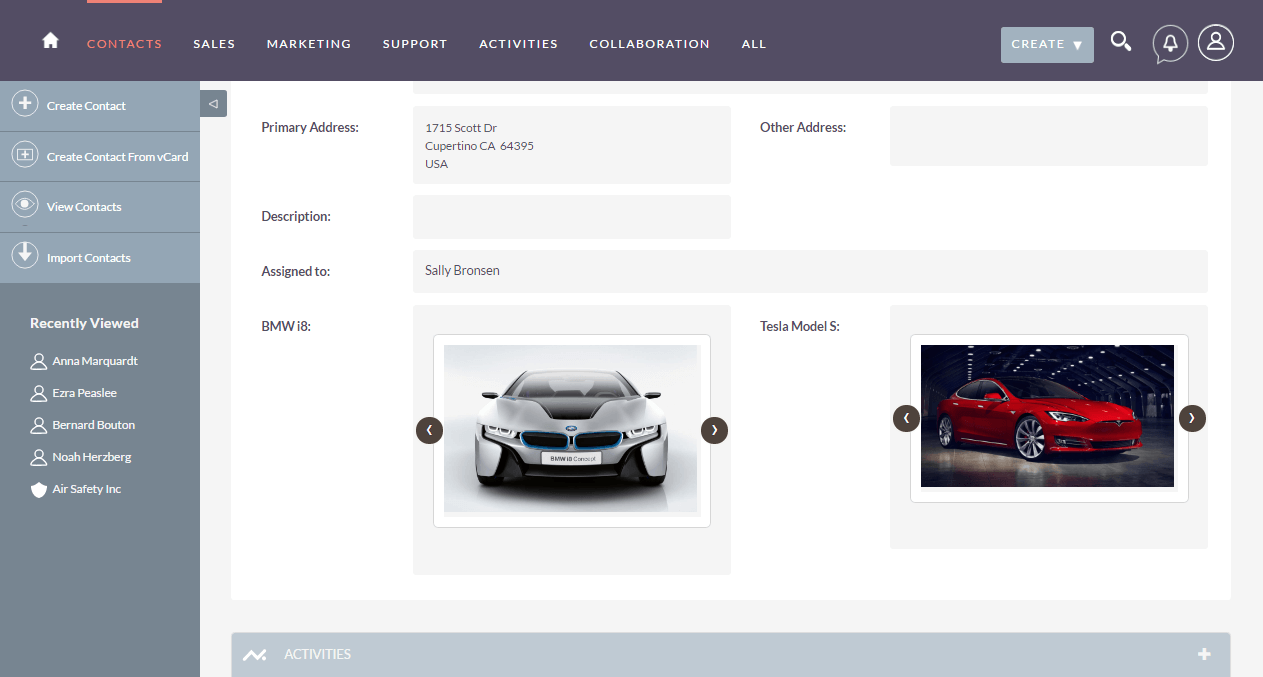The image size is (1263, 677).
Task: Collapse the sidebar with the arrow toggle
Action: [213, 103]
